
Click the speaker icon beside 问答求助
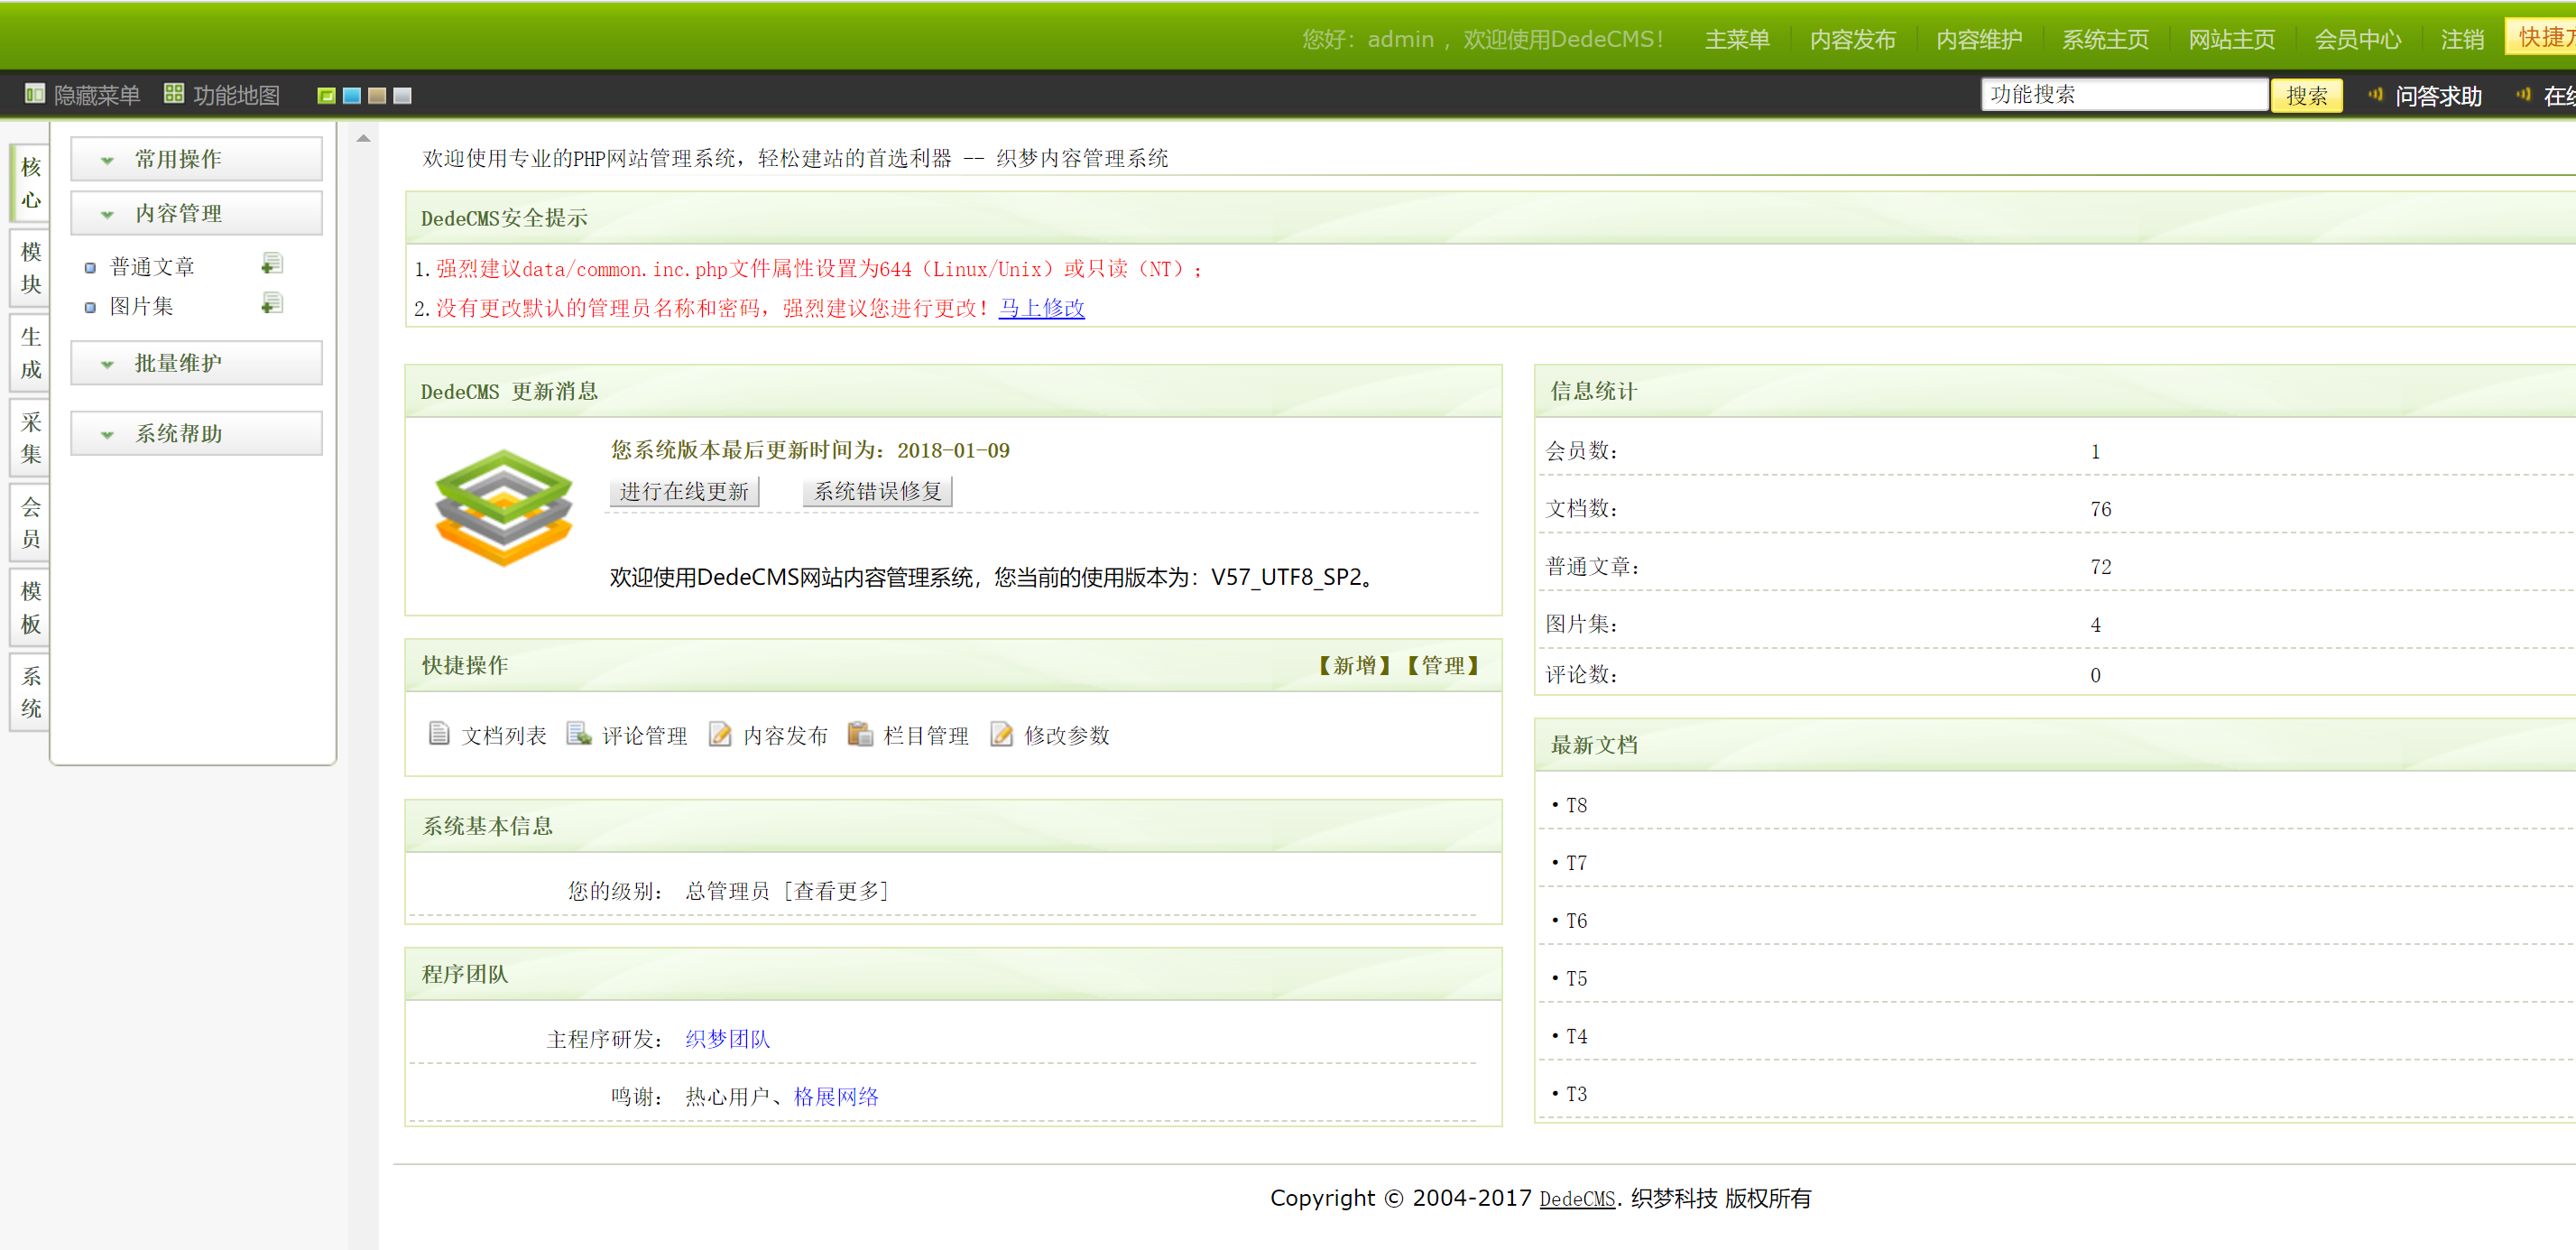click(2376, 95)
